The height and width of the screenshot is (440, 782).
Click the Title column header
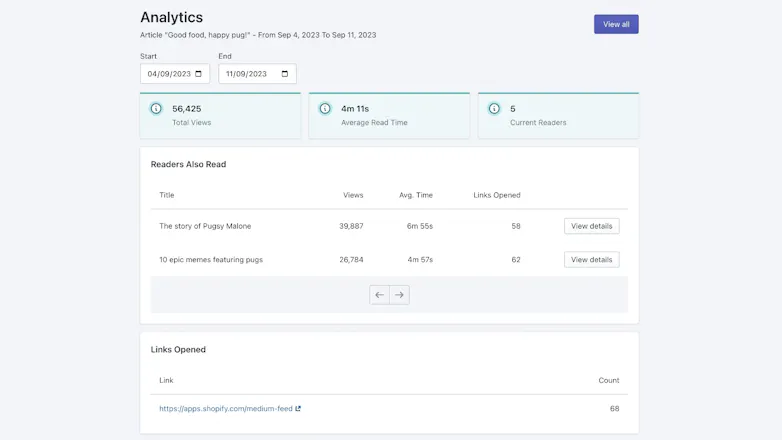point(167,195)
